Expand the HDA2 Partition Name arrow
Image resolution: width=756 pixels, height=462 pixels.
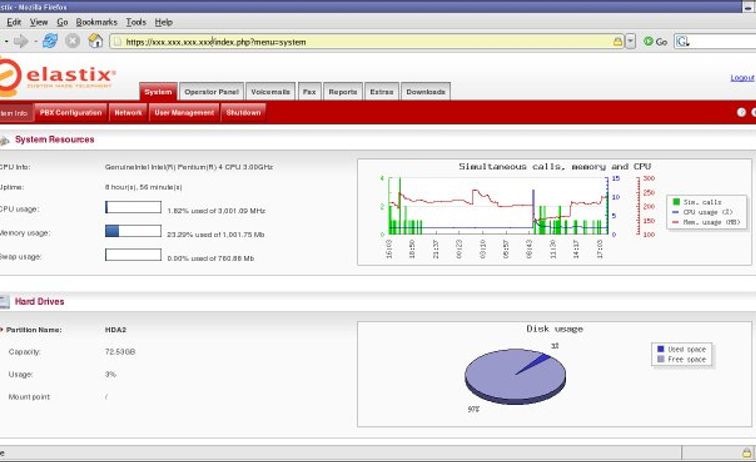click(2, 329)
